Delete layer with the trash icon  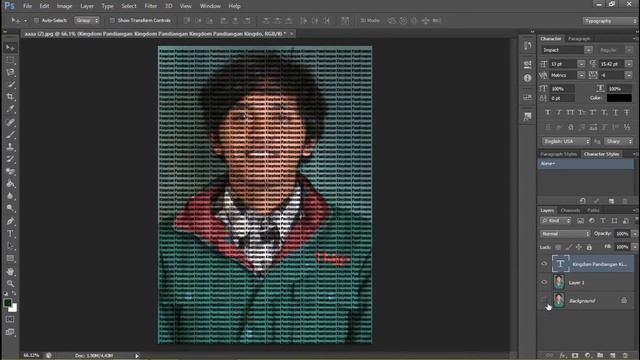tap(625, 356)
